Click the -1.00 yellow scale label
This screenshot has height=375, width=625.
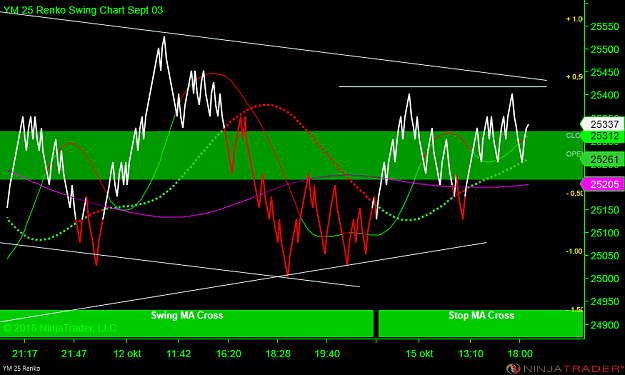click(574, 251)
